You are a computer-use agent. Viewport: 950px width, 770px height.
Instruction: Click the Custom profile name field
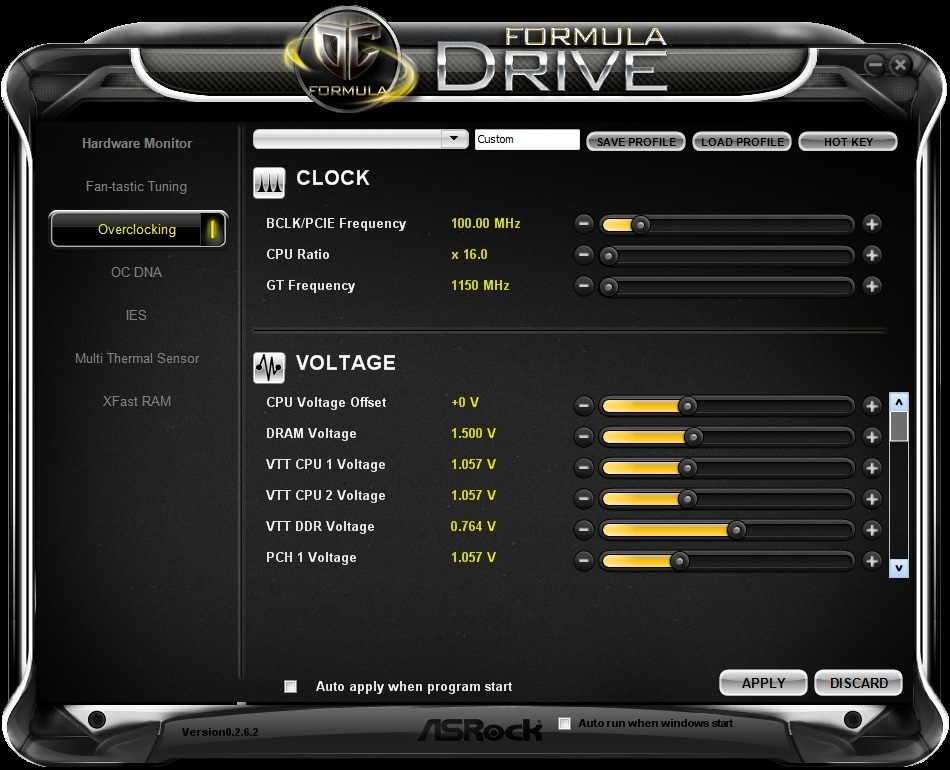527,139
